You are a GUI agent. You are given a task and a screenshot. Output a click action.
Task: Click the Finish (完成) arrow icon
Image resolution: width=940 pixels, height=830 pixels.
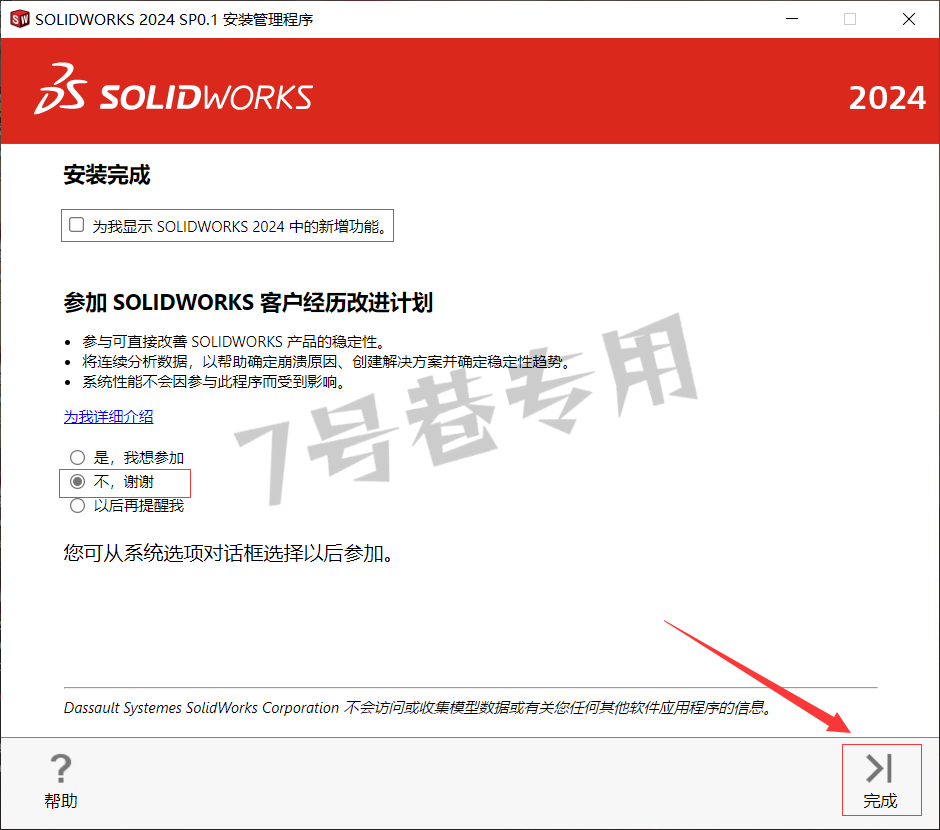[880, 769]
